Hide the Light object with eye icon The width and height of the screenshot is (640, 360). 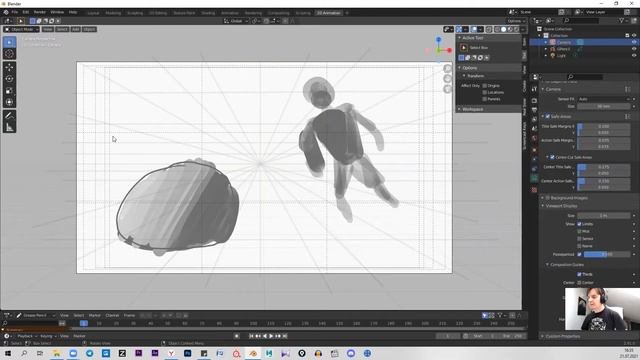click(634, 56)
